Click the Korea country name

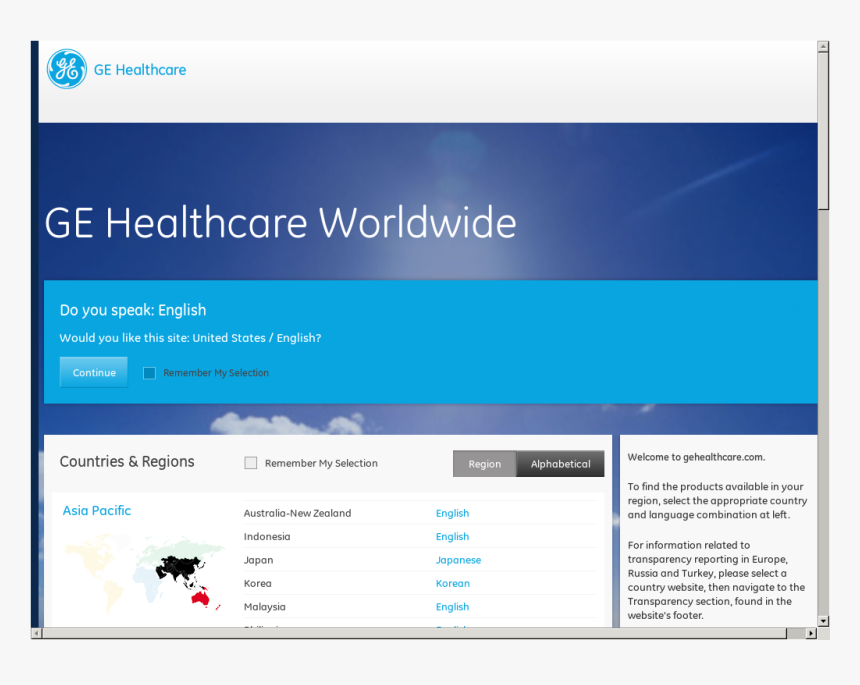tap(258, 584)
